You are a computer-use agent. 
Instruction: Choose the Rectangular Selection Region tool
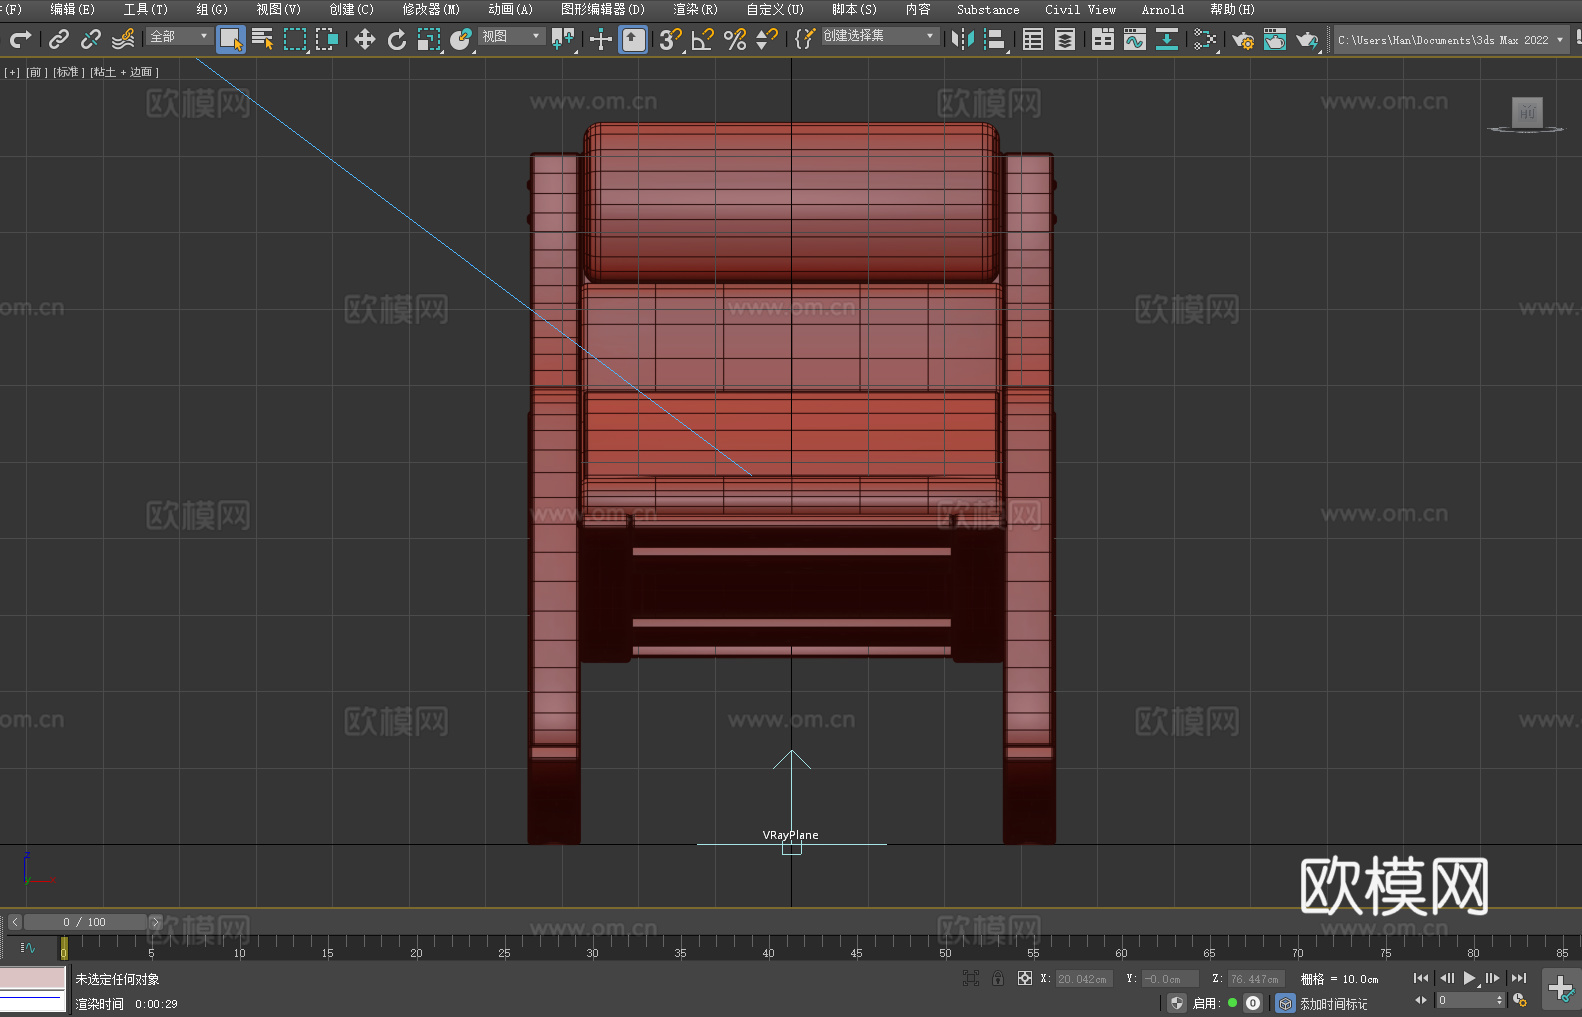pyautogui.click(x=295, y=39)
